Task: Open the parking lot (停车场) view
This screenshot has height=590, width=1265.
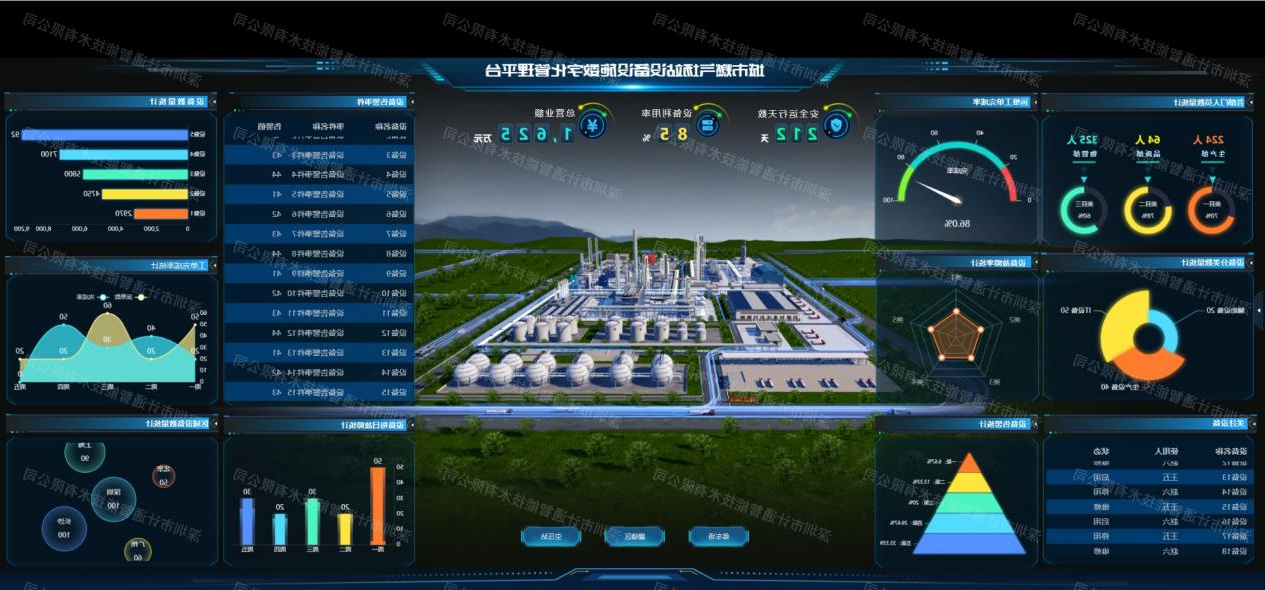Action: pos(718,537)
